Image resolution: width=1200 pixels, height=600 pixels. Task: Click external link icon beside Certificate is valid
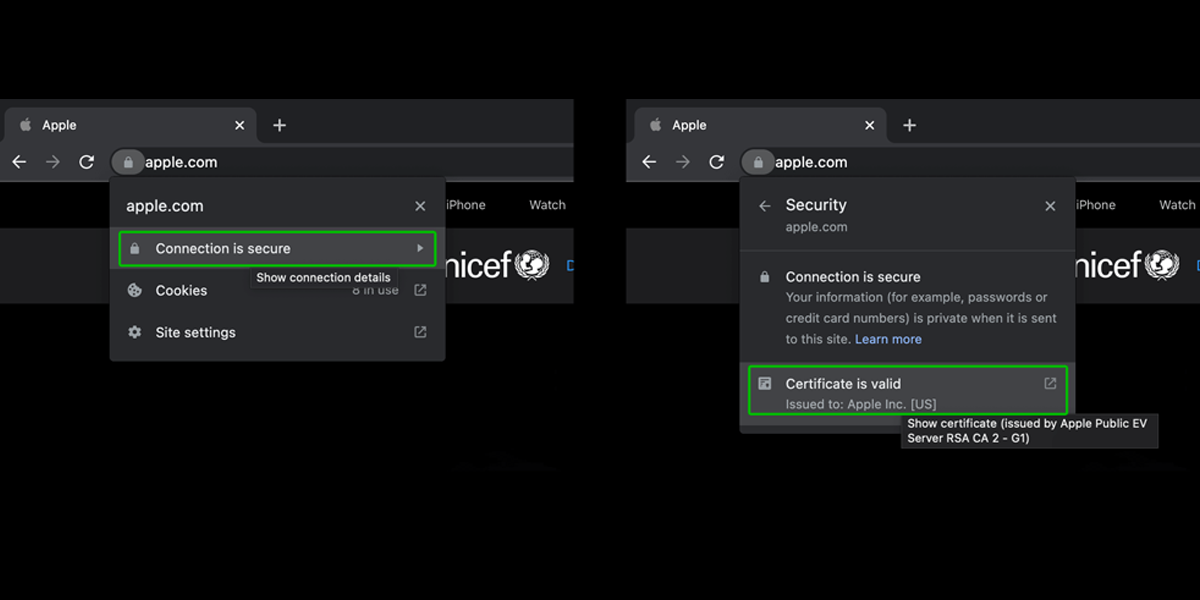tap(1050, 383)
